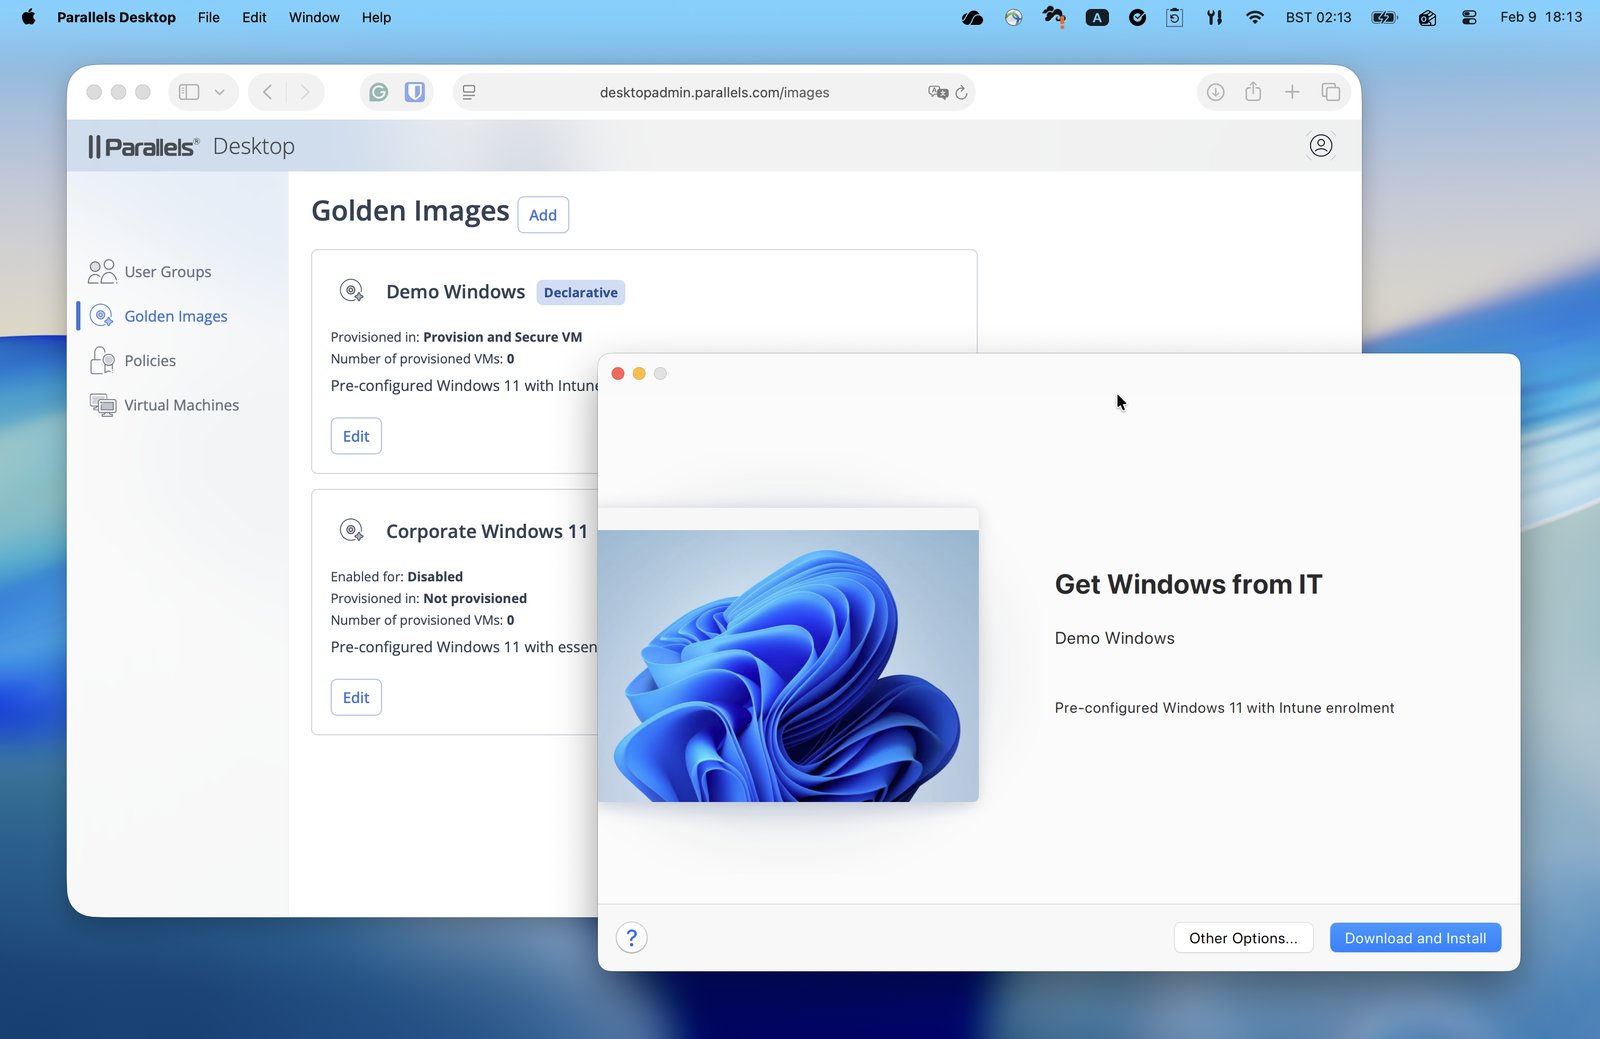Screen dimensions: 1600x1039
Task: Open Control Center in menu bar
Action: tap(1469, 17)
